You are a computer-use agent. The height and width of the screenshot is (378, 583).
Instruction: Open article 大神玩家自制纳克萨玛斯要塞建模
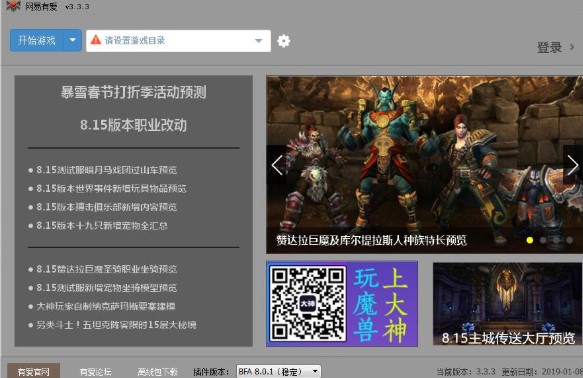(x=106, y=306)
